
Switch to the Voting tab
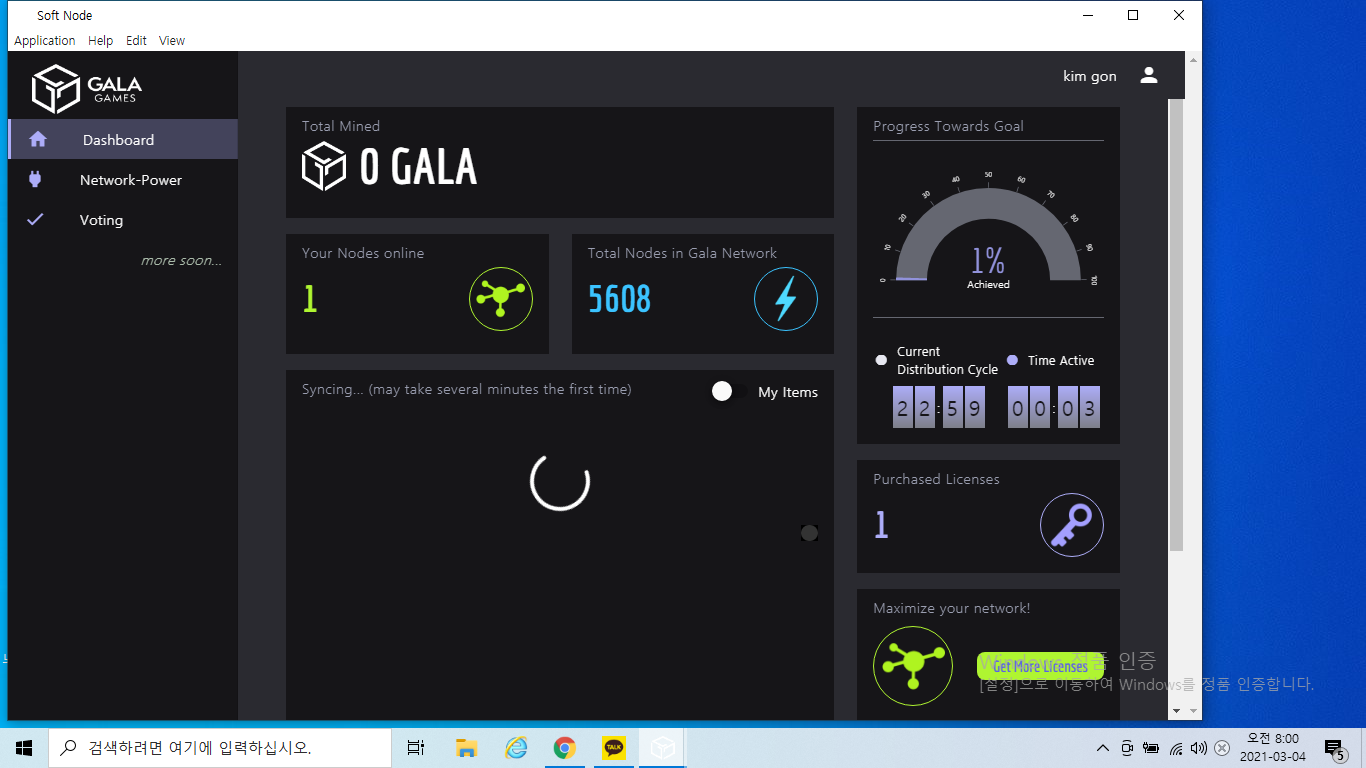pyautogui.click(x=123, y=220)
